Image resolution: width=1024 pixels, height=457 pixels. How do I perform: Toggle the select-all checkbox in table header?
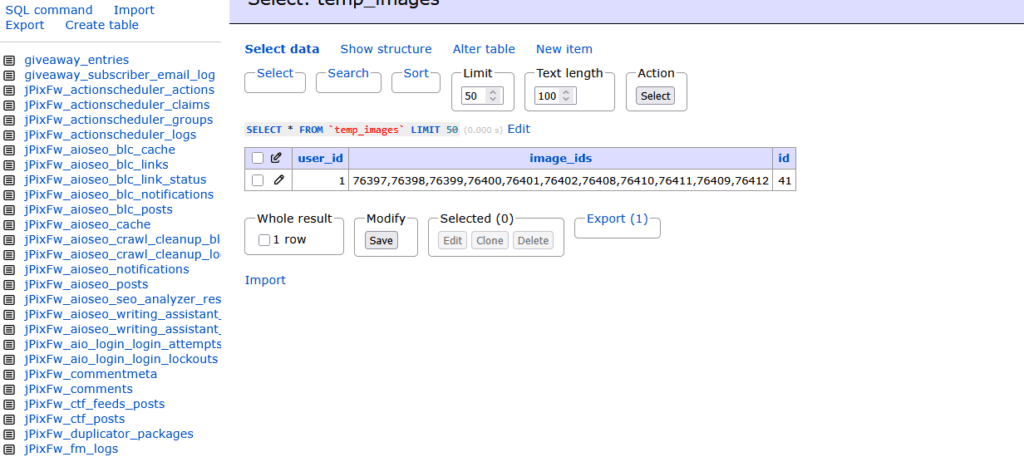point(258,158)
